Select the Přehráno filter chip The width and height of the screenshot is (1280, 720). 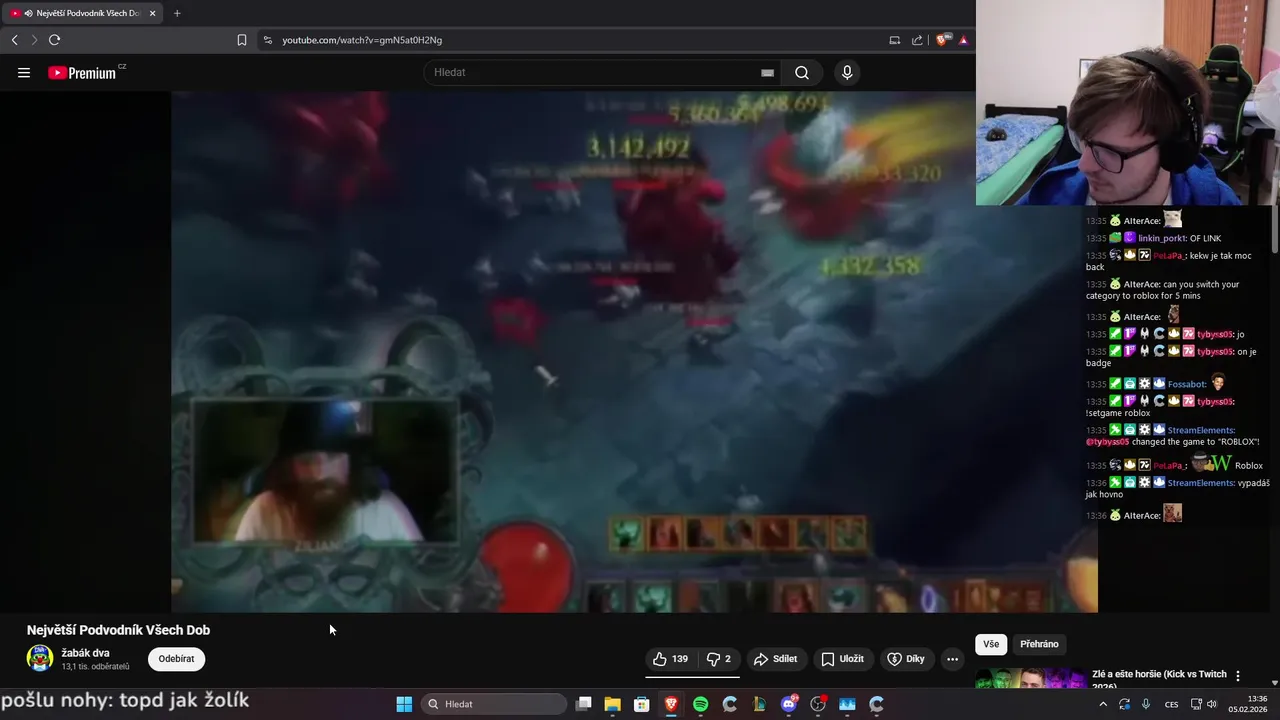tap(1039, 644)
